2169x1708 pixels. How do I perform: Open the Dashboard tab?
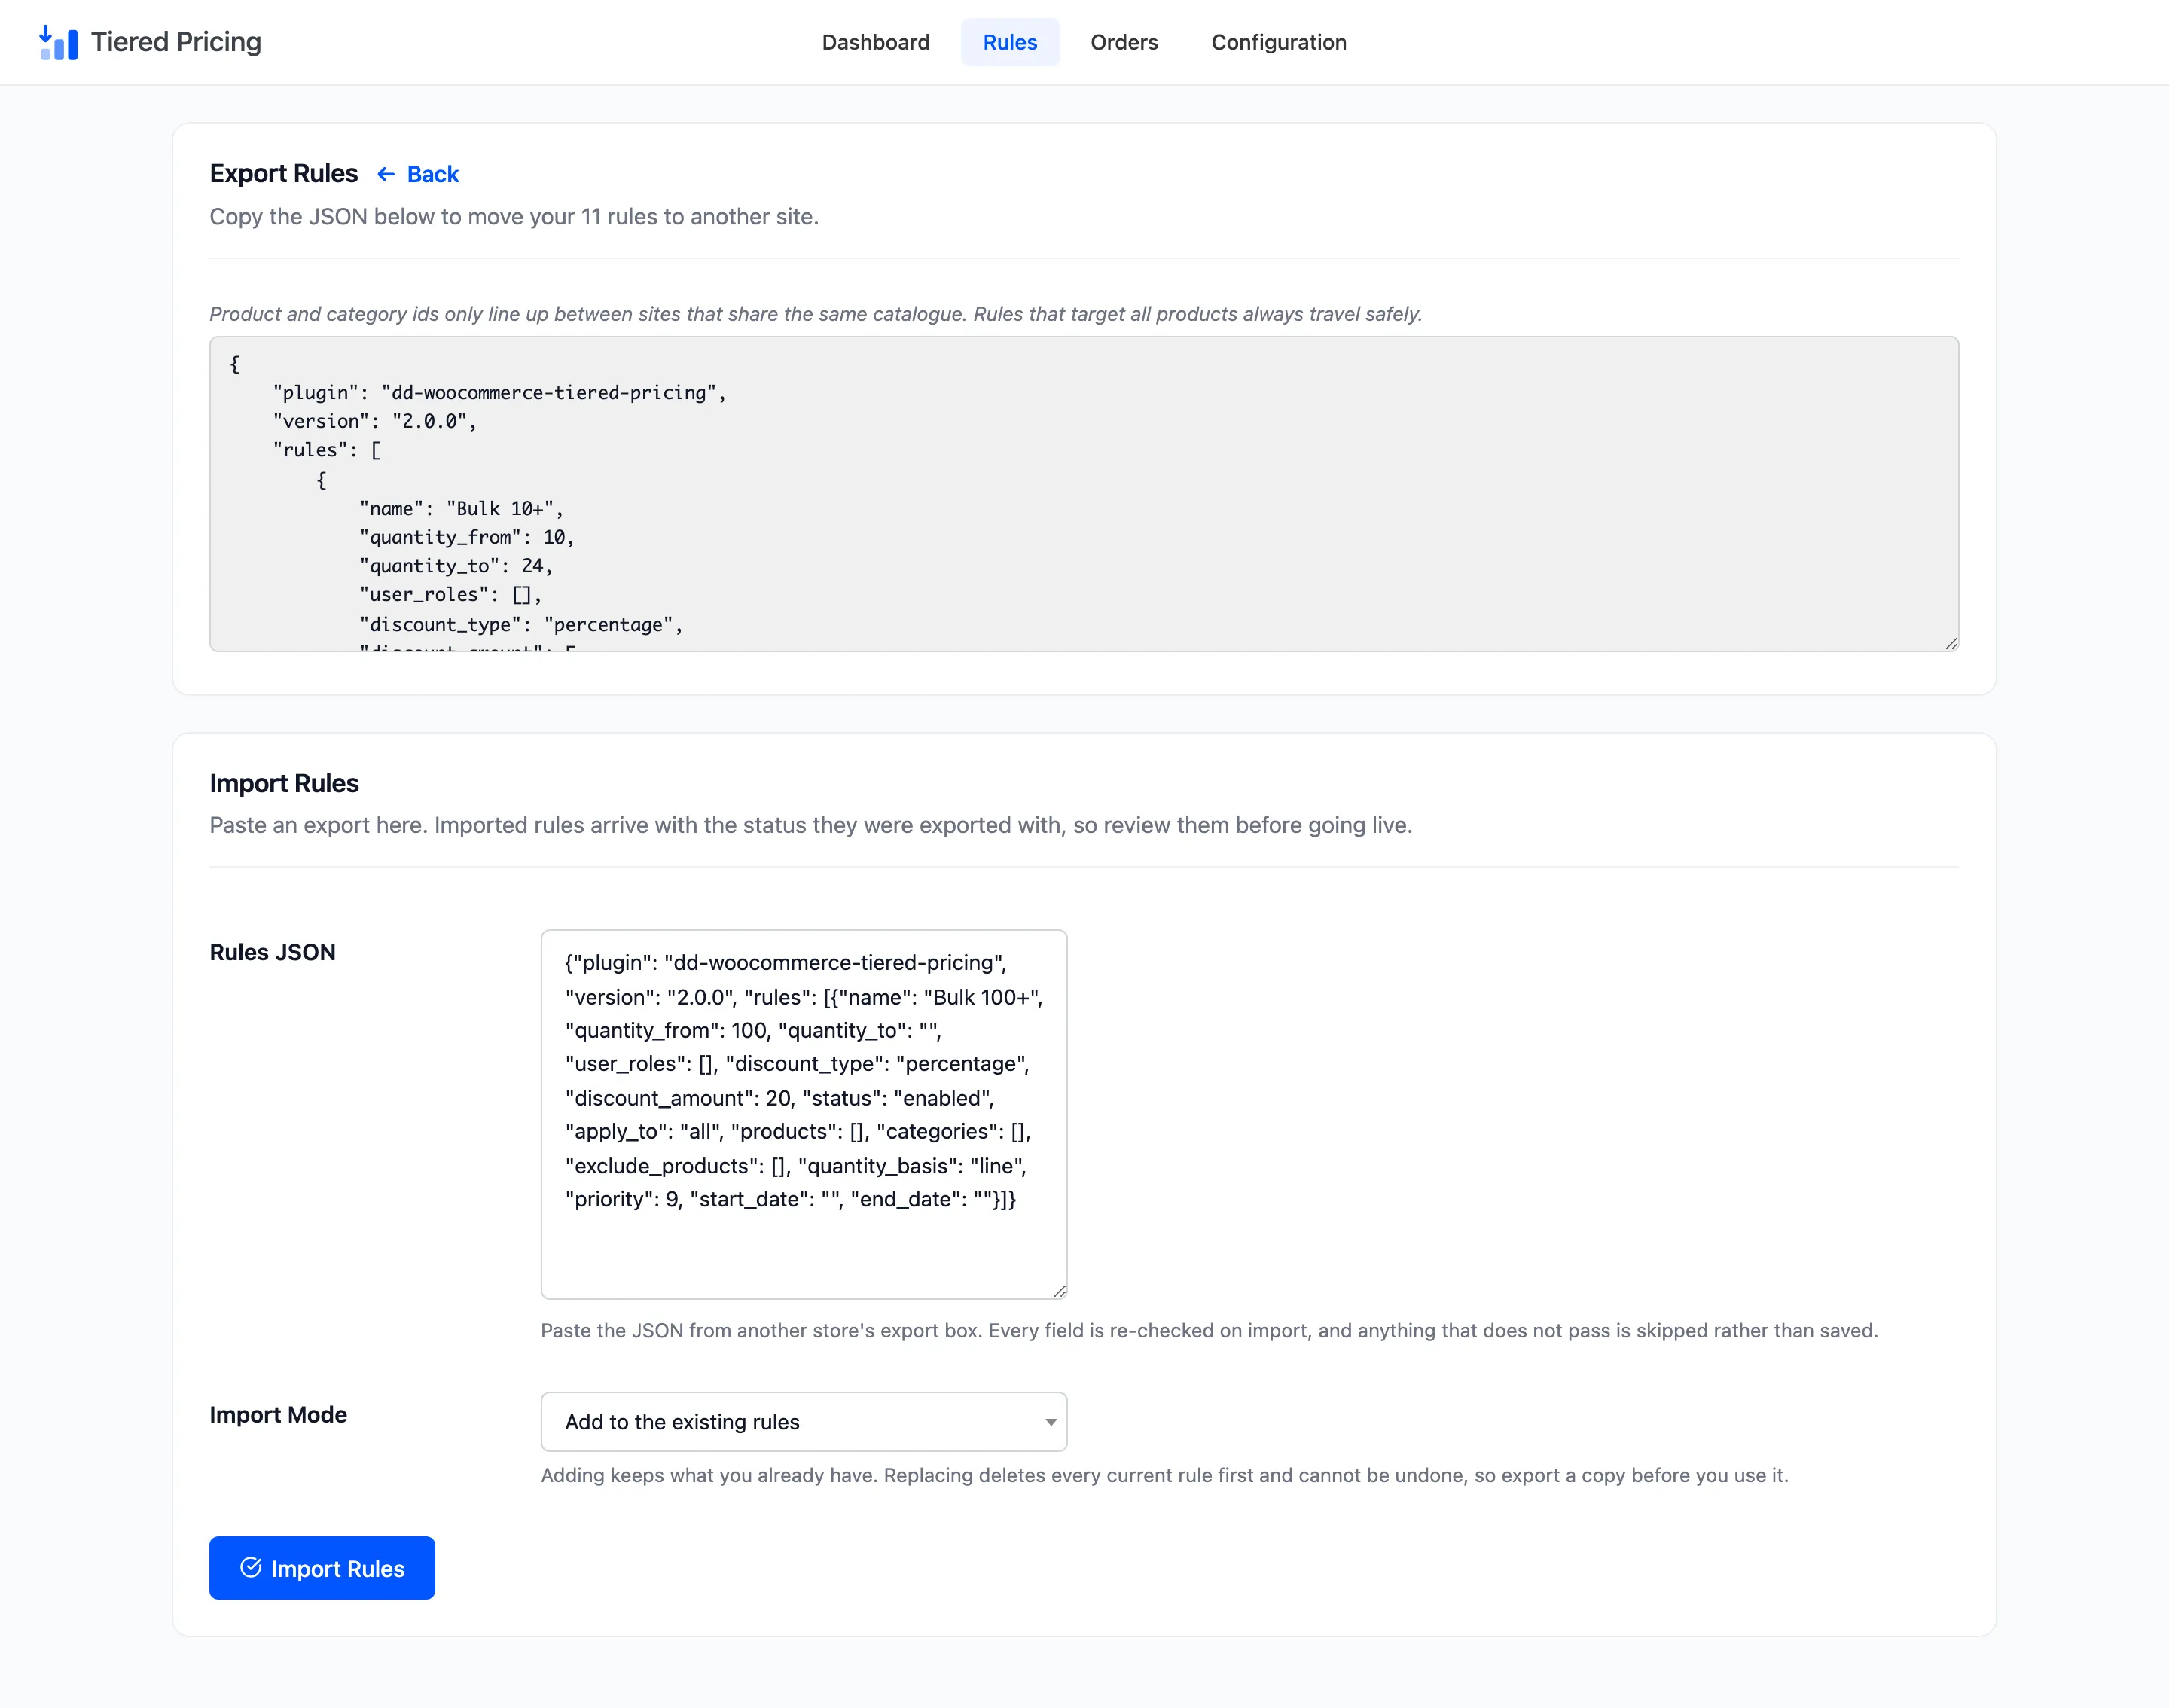coord(875,42)
